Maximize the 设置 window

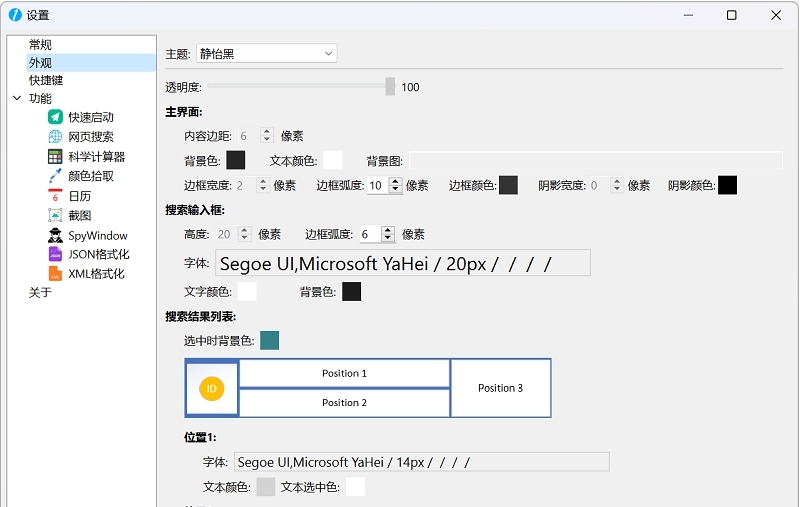click(x=732, y=15)
